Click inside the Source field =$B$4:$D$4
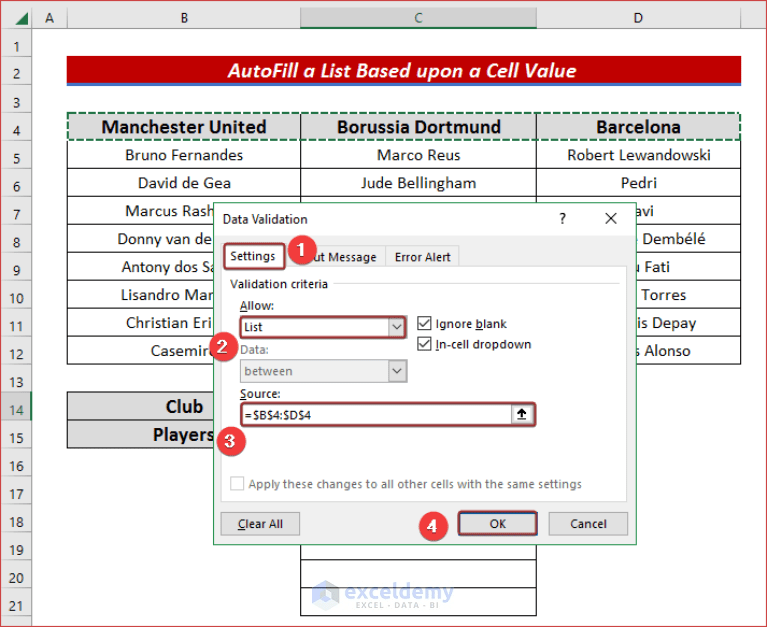 pyautogui.click(x=377, y=415)
